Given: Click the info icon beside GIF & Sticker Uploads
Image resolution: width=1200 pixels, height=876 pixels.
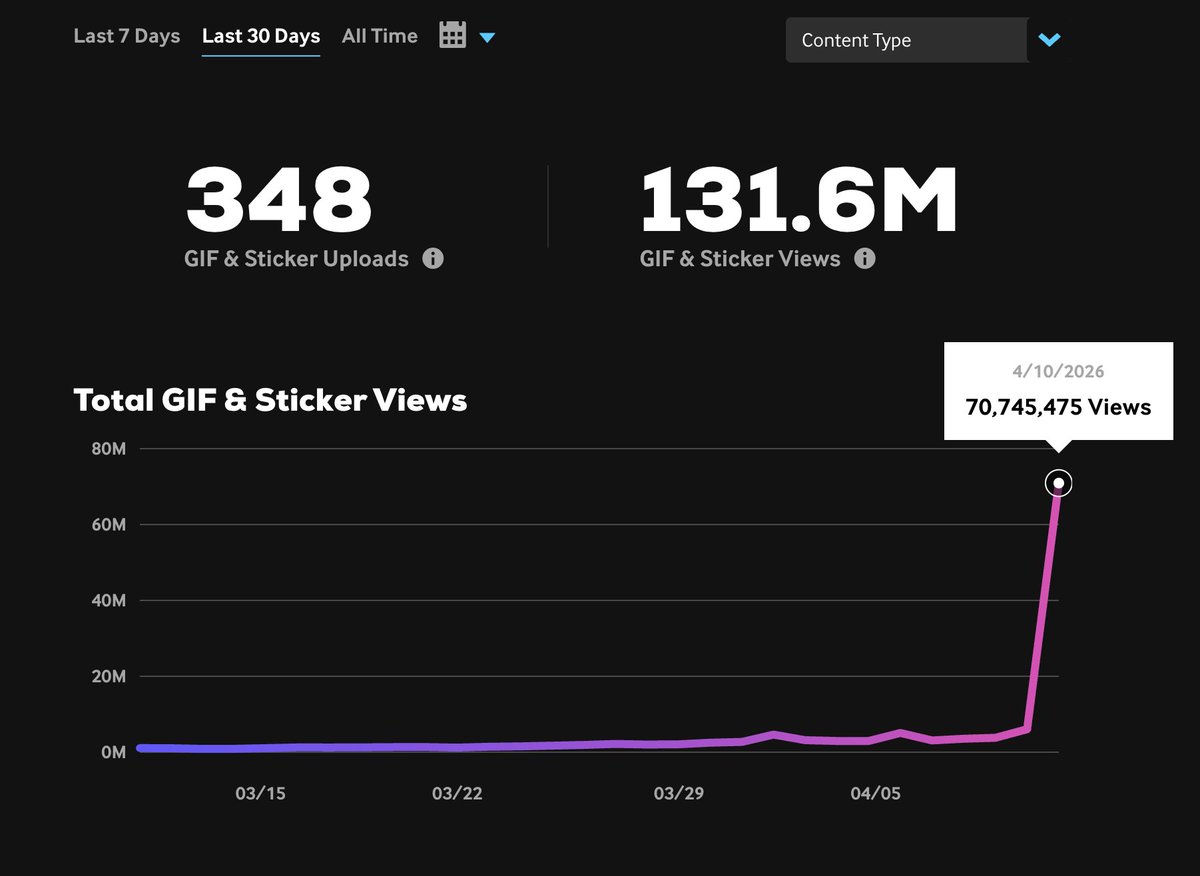Looking at the screenshot, I should coord(433,259).
